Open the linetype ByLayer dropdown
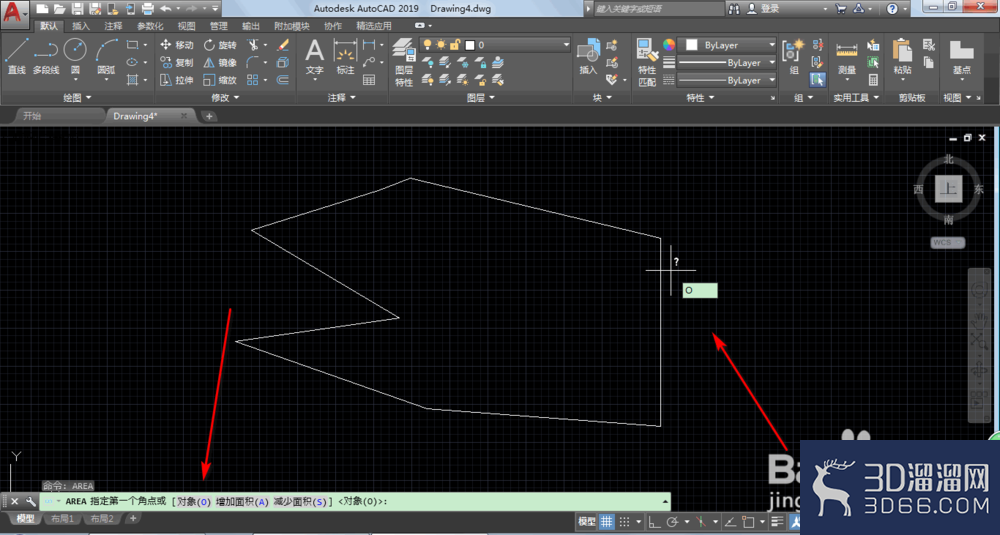Image resolution: width=1000 pixels, height=535 pixels. [726, 80]
